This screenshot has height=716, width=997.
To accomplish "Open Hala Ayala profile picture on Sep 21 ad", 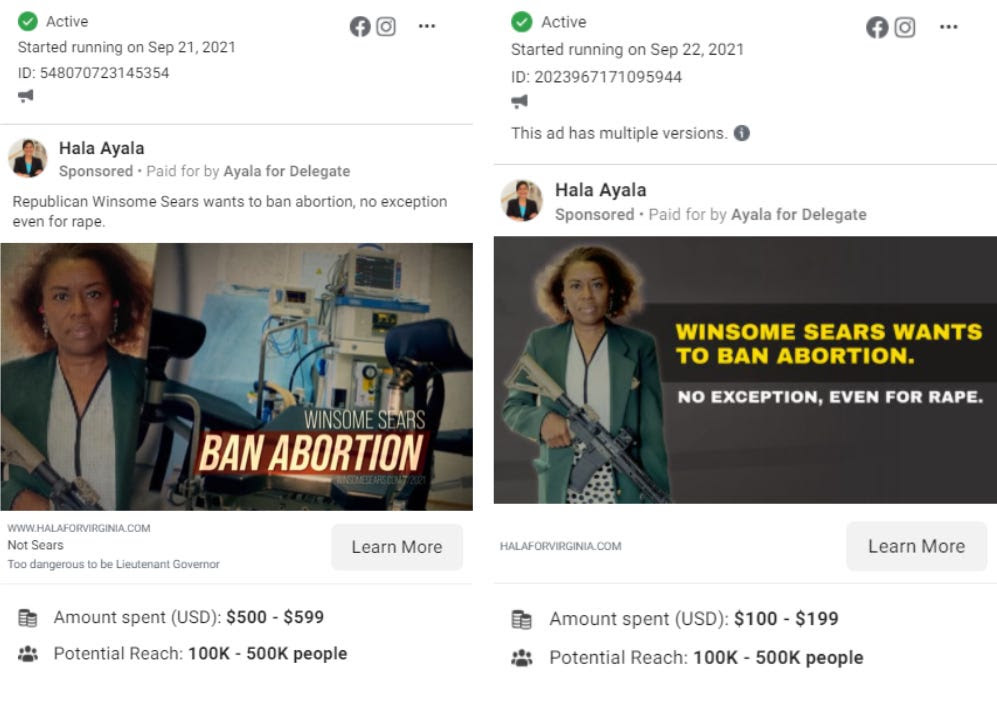I will point(27,158).
